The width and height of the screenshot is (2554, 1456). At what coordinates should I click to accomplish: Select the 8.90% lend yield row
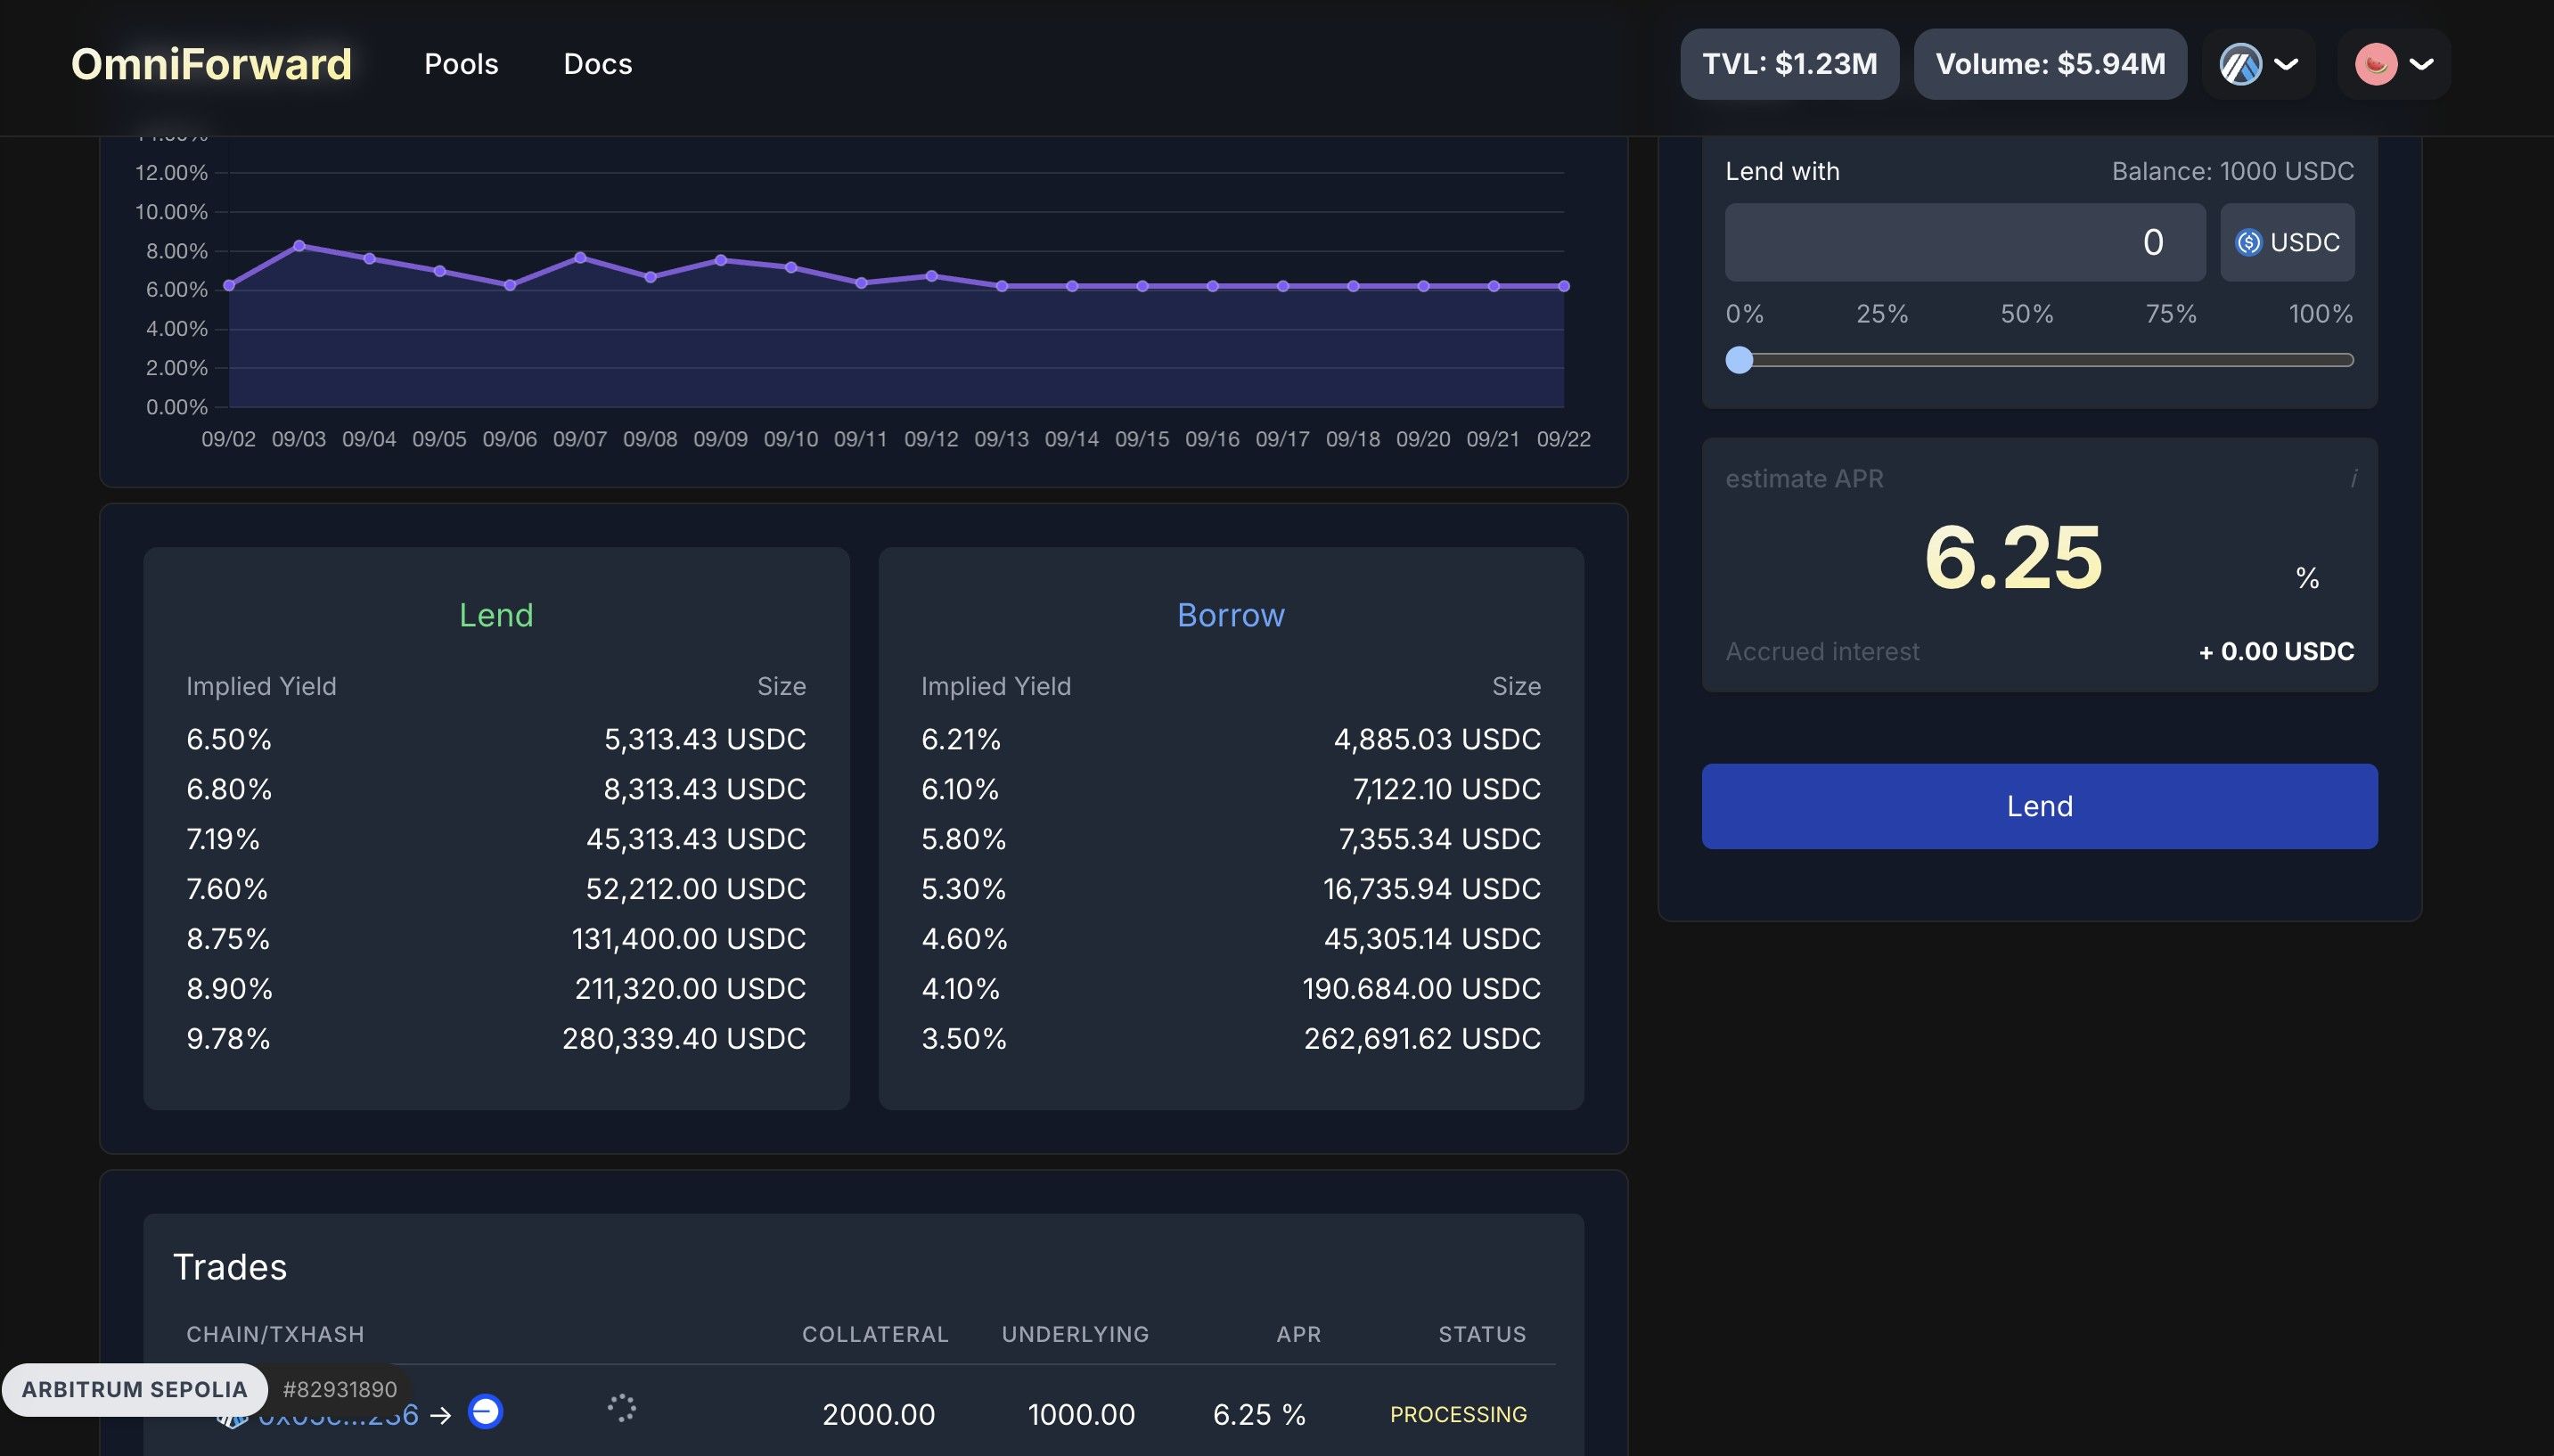[x=496, y=989]
